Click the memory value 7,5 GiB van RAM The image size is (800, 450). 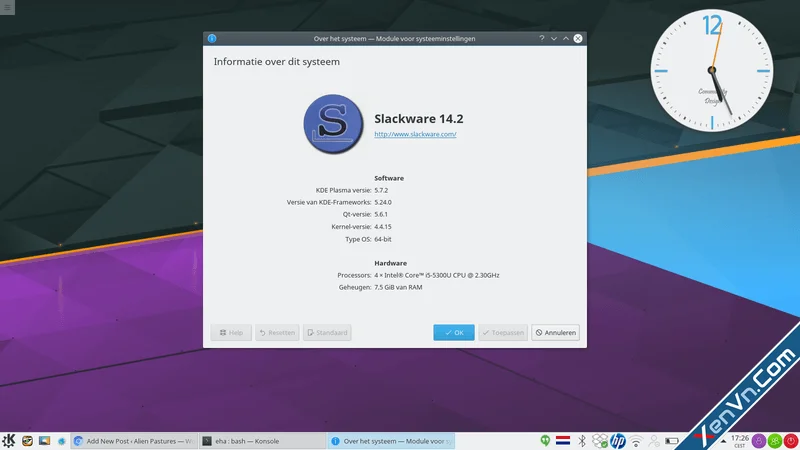pos(398,287)
